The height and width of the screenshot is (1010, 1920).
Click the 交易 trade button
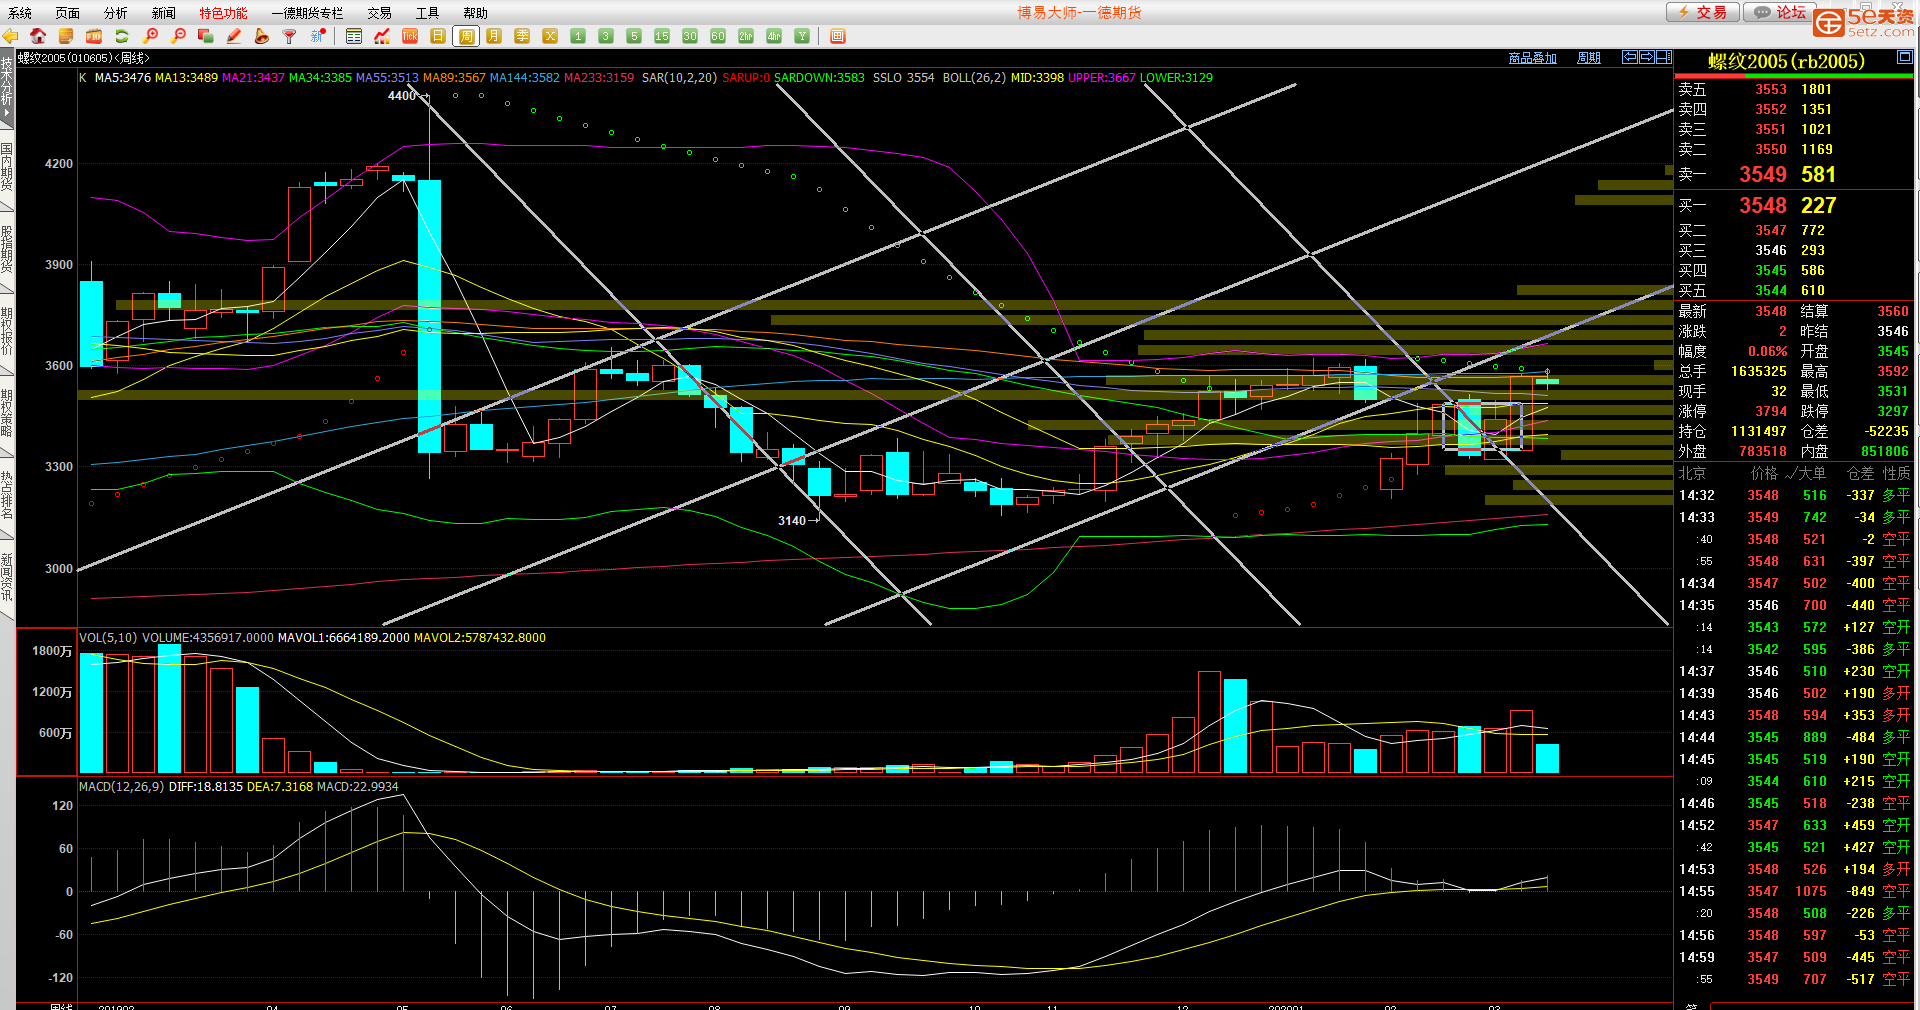tap(1702, 12)
